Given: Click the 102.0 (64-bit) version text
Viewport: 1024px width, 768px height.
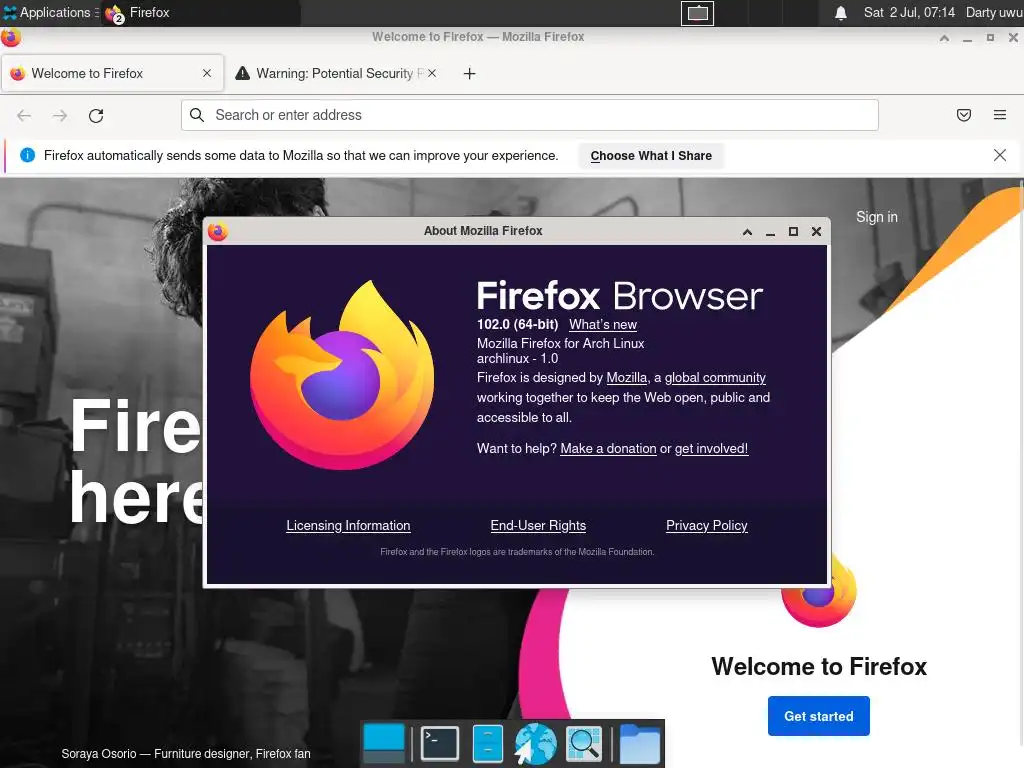Looking at the screenshot, I should 517,325.
